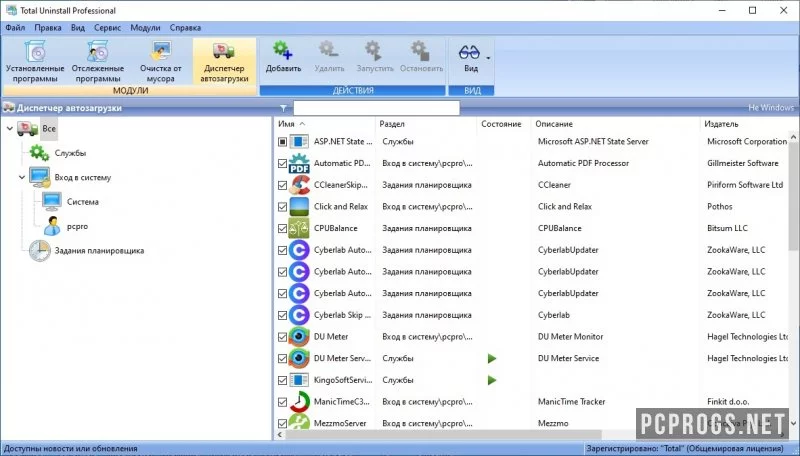Click DU Meter row icon

(299, 337)
